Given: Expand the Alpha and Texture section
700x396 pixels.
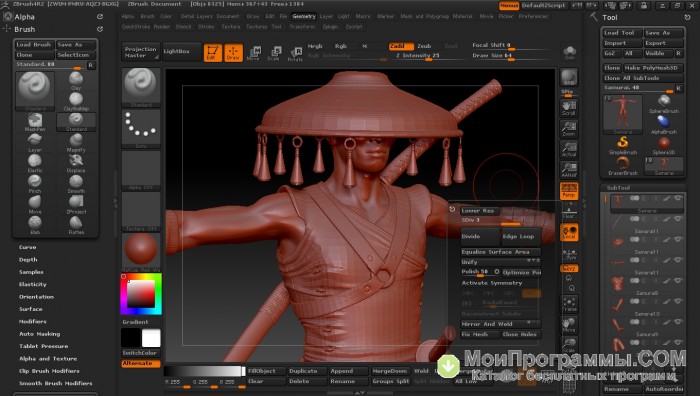Looking at the screenshot, I should click(x=48, y=359).
